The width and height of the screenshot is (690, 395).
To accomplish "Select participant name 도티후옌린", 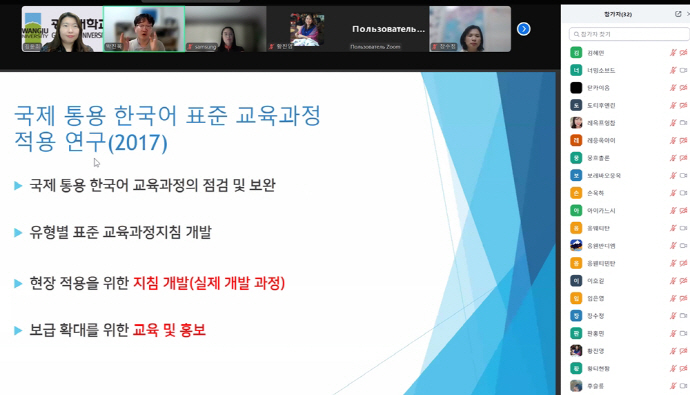I will click(x=601, y=105).
